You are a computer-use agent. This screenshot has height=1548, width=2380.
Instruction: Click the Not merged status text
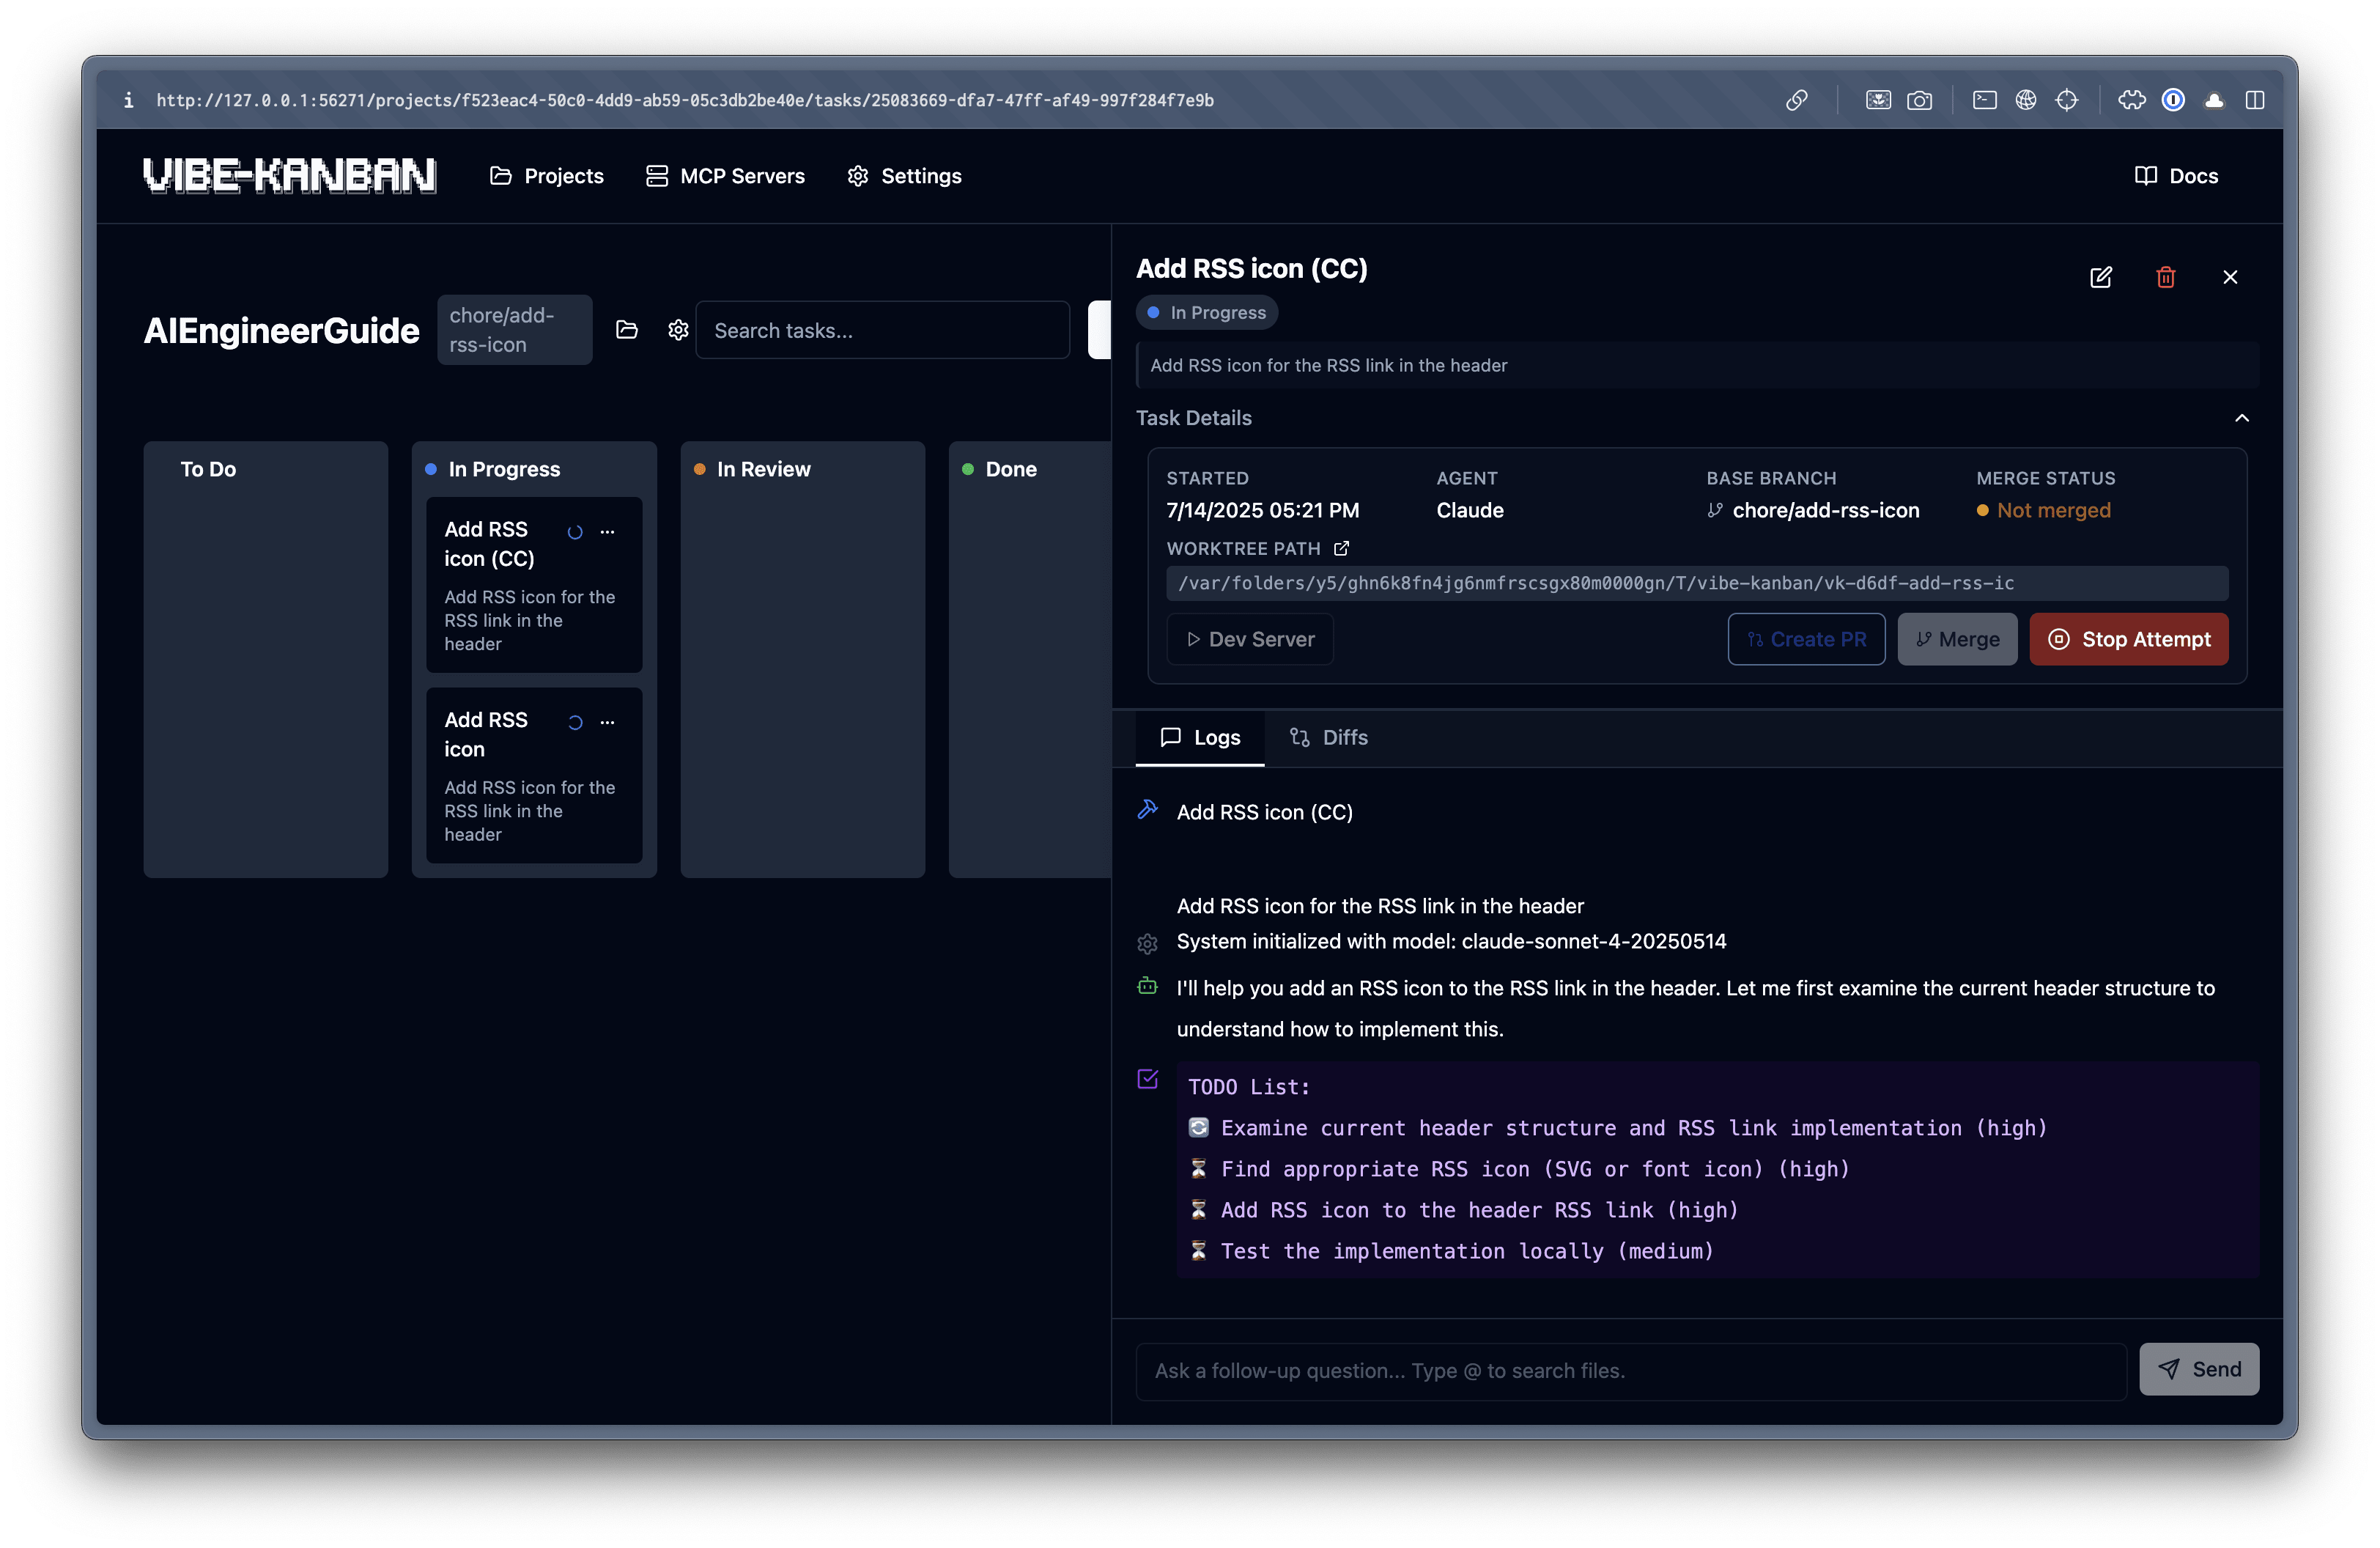pyautogui.click(x=2053, y=510)
